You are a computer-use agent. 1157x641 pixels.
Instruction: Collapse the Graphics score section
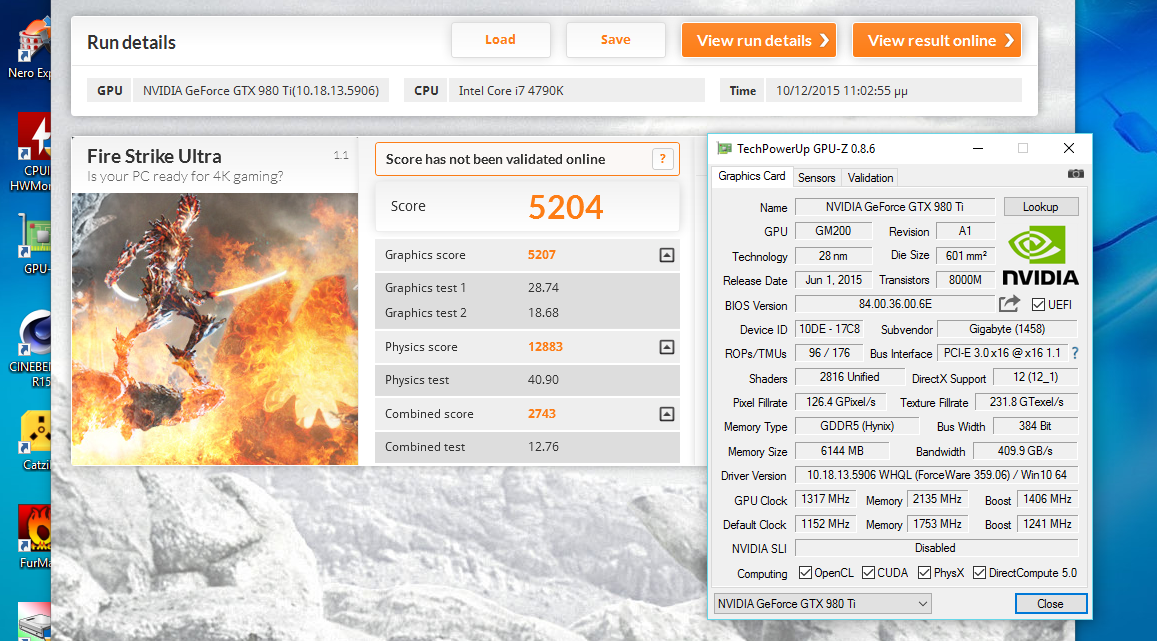coord(667,255)
